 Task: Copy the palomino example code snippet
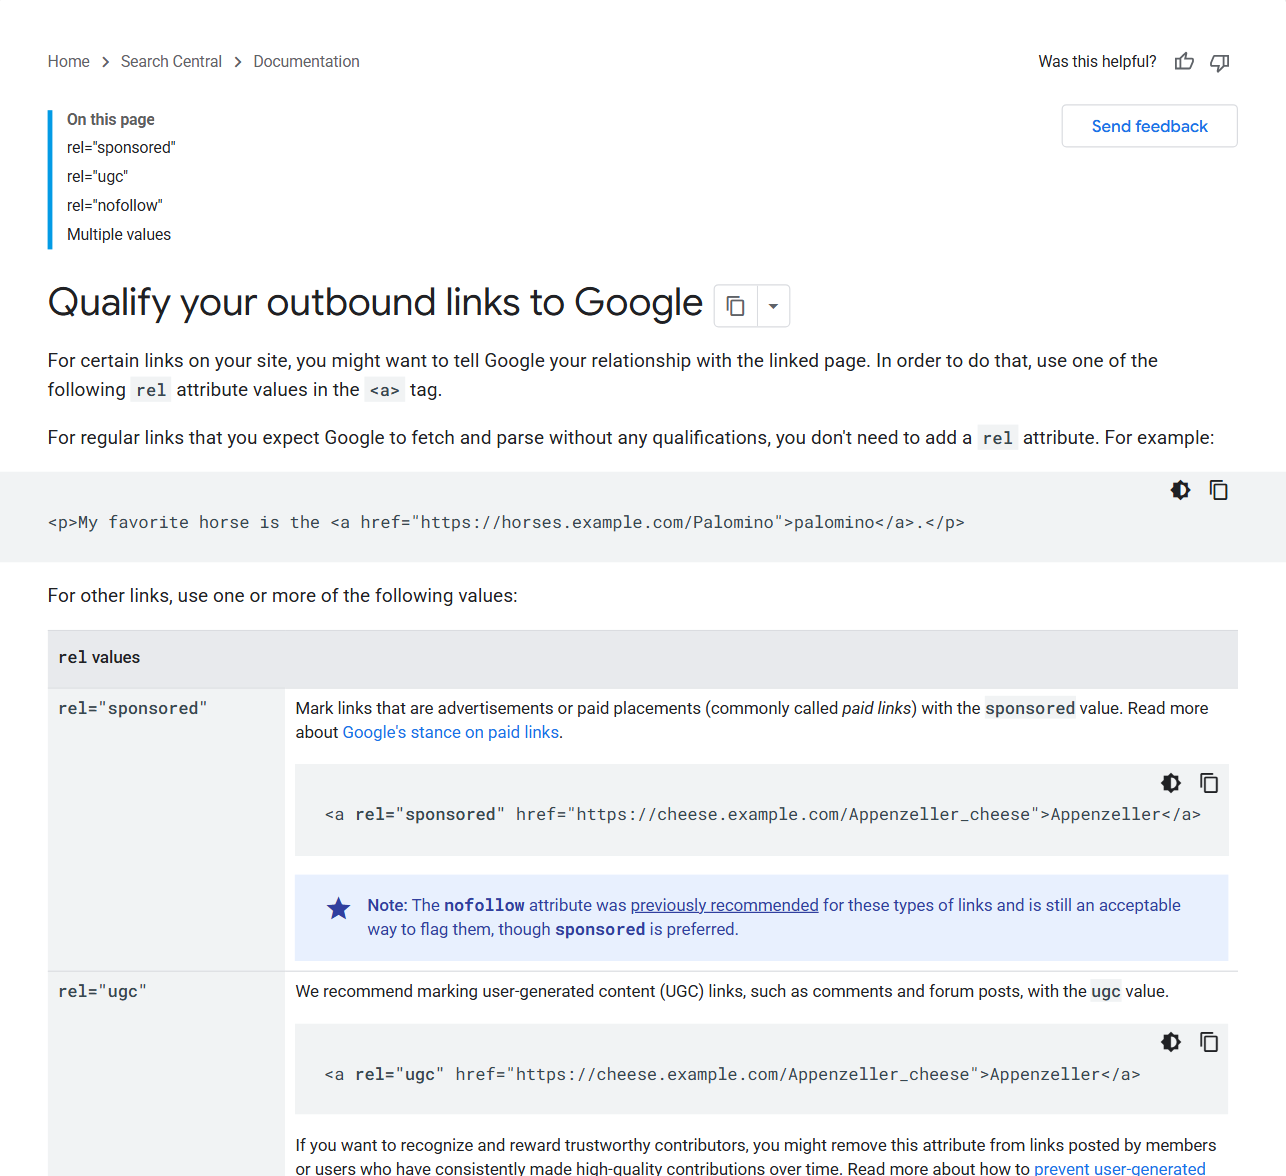click(1219, 490)
